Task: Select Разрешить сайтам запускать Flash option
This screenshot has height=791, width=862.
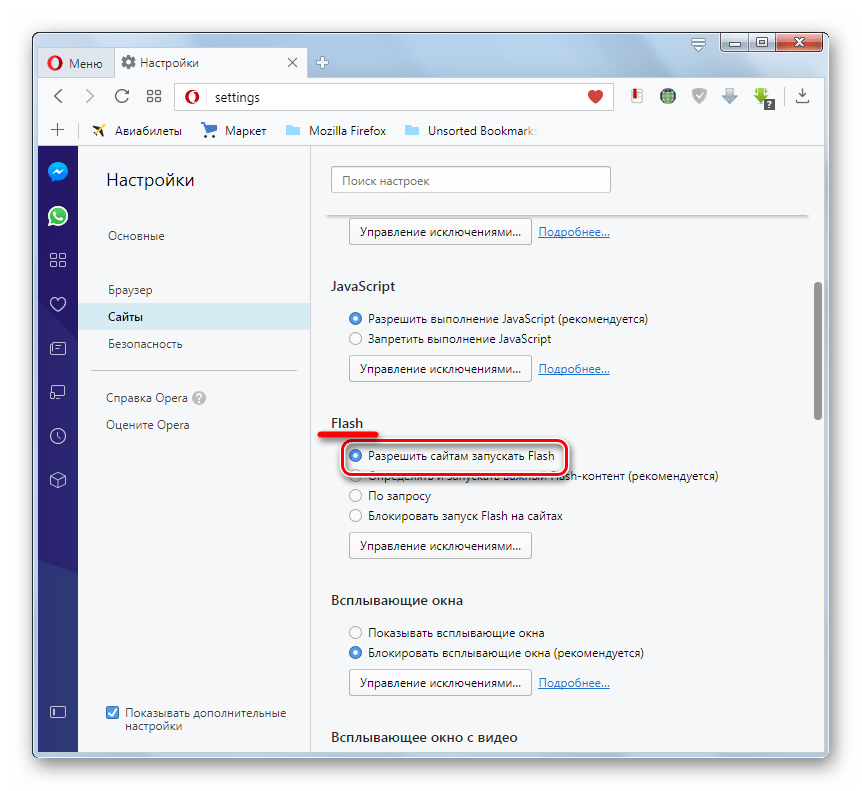Action: click(x=356, y=455)
